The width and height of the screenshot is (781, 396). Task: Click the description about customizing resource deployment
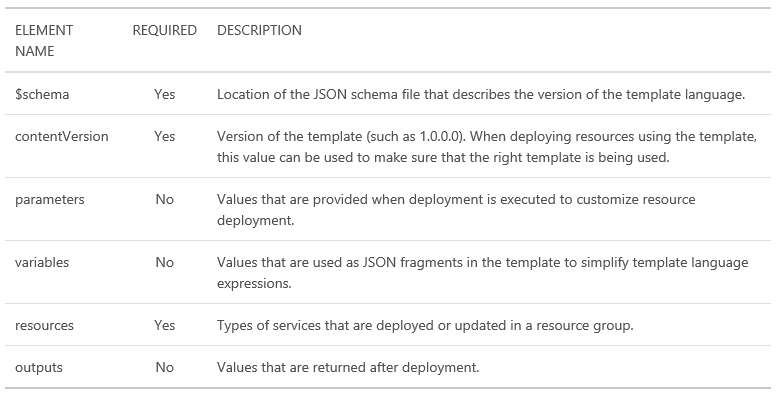tap(456, 210)
